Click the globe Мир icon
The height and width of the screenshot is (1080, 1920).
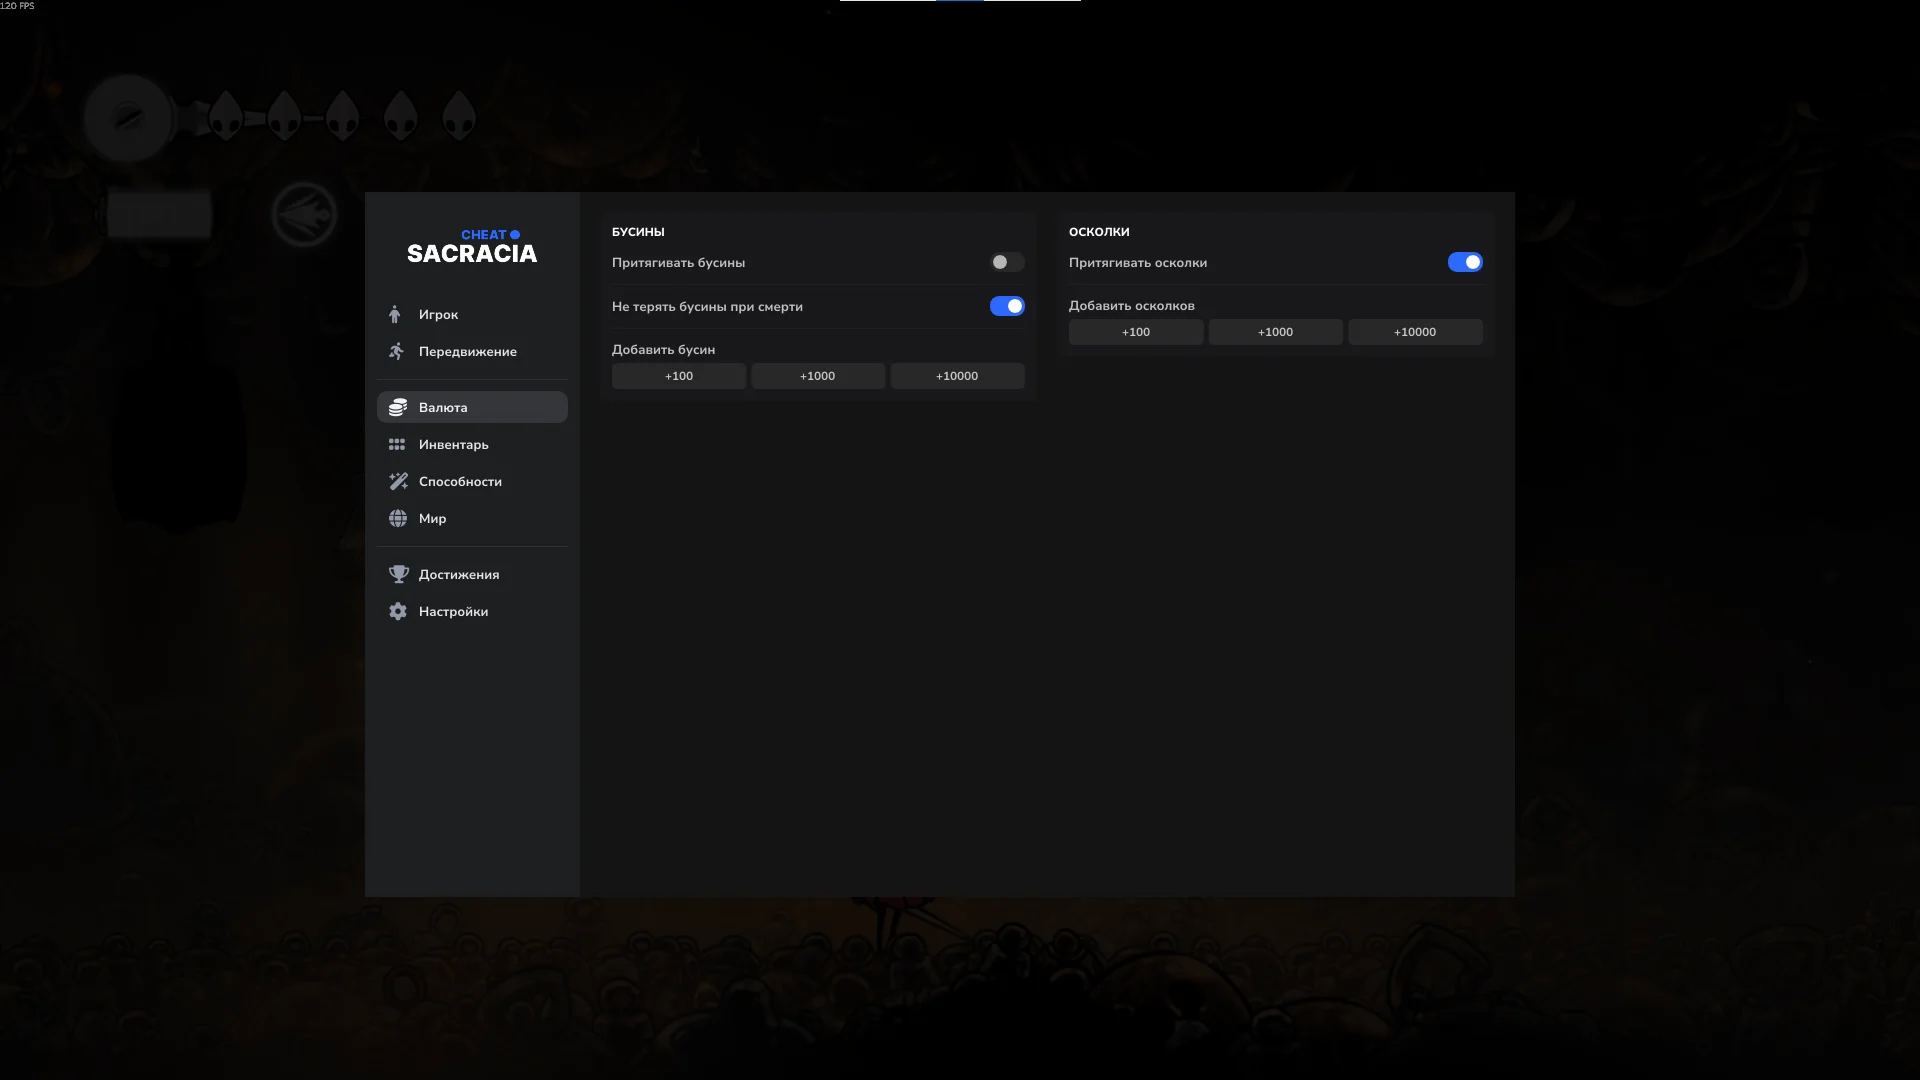[398, 519]
